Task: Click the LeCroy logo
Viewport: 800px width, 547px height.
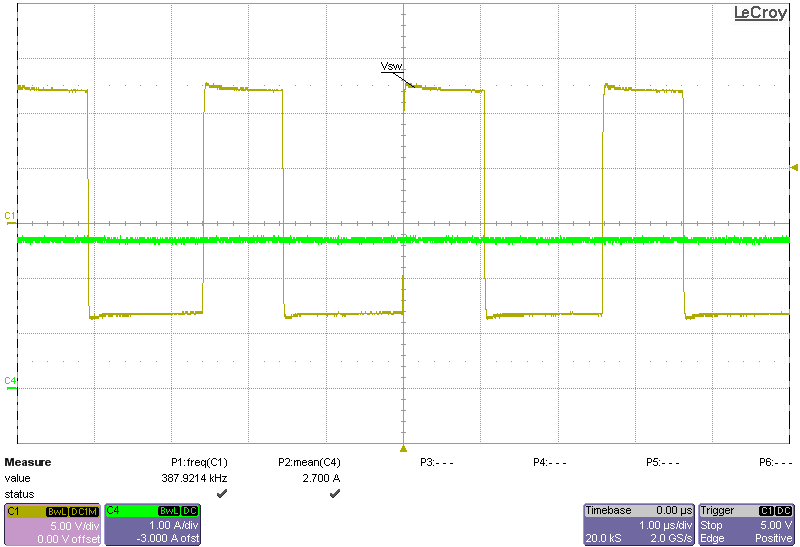Action: click(x=760, y=12)
